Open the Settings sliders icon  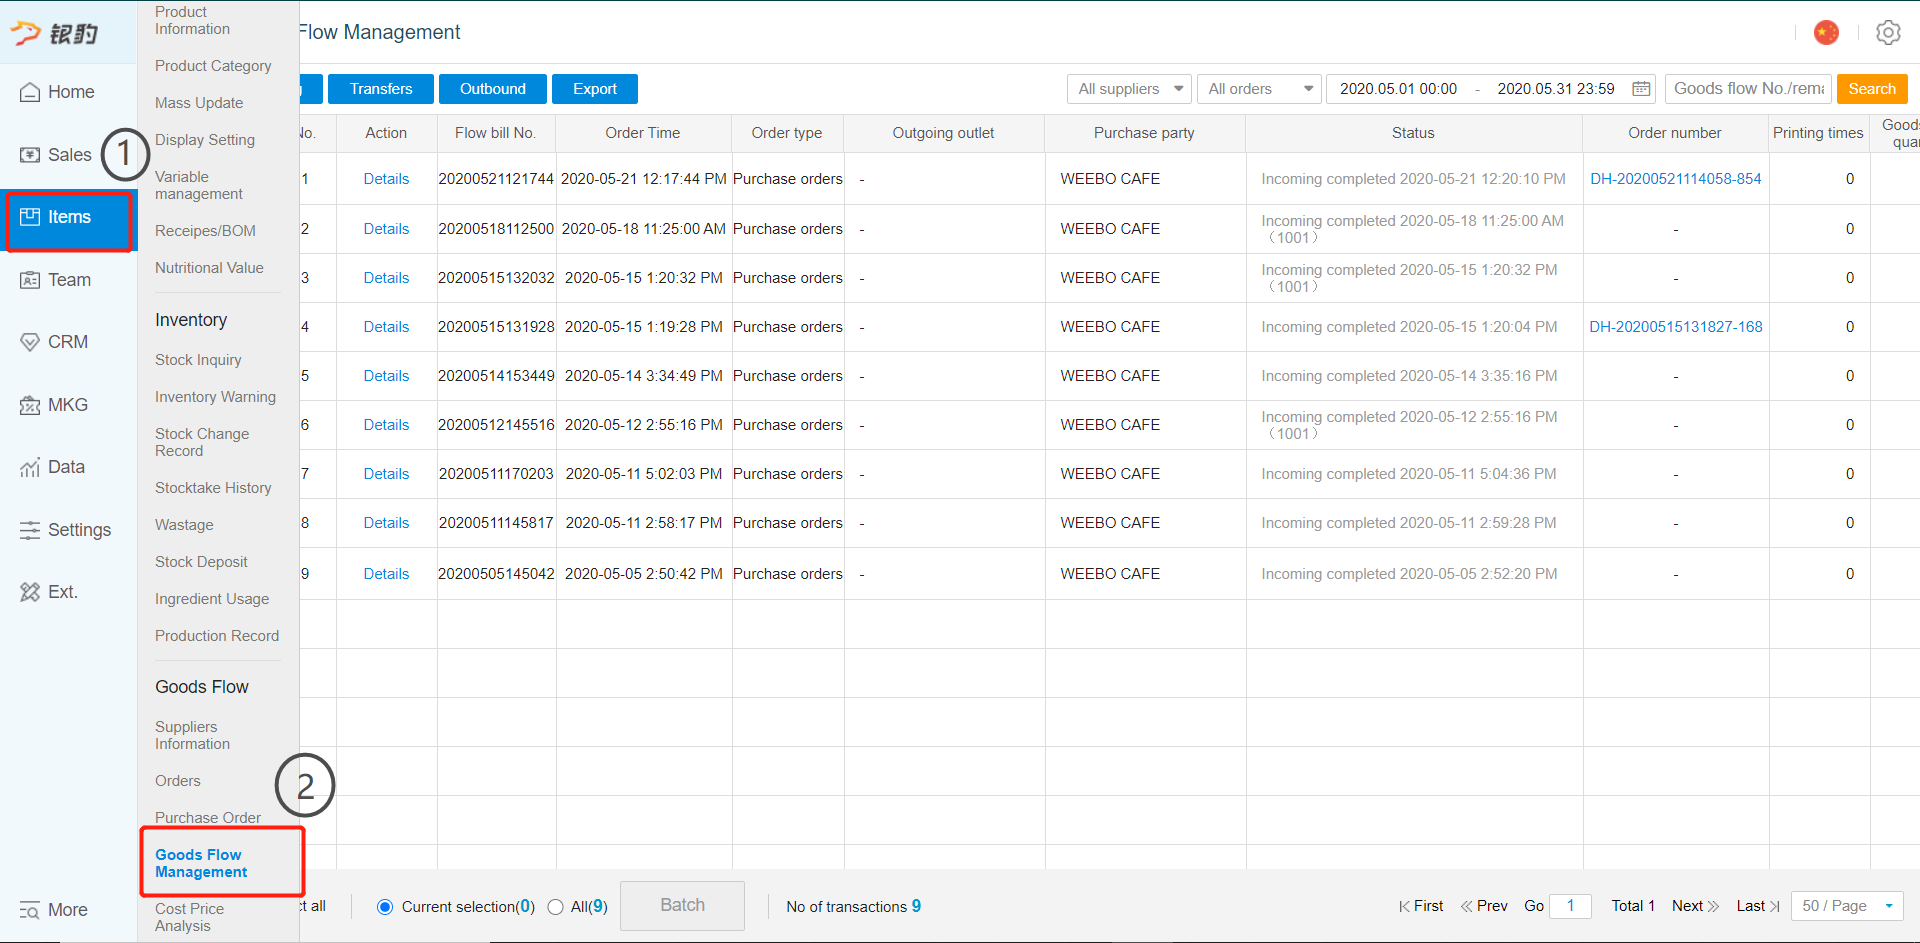pos(30,530)
